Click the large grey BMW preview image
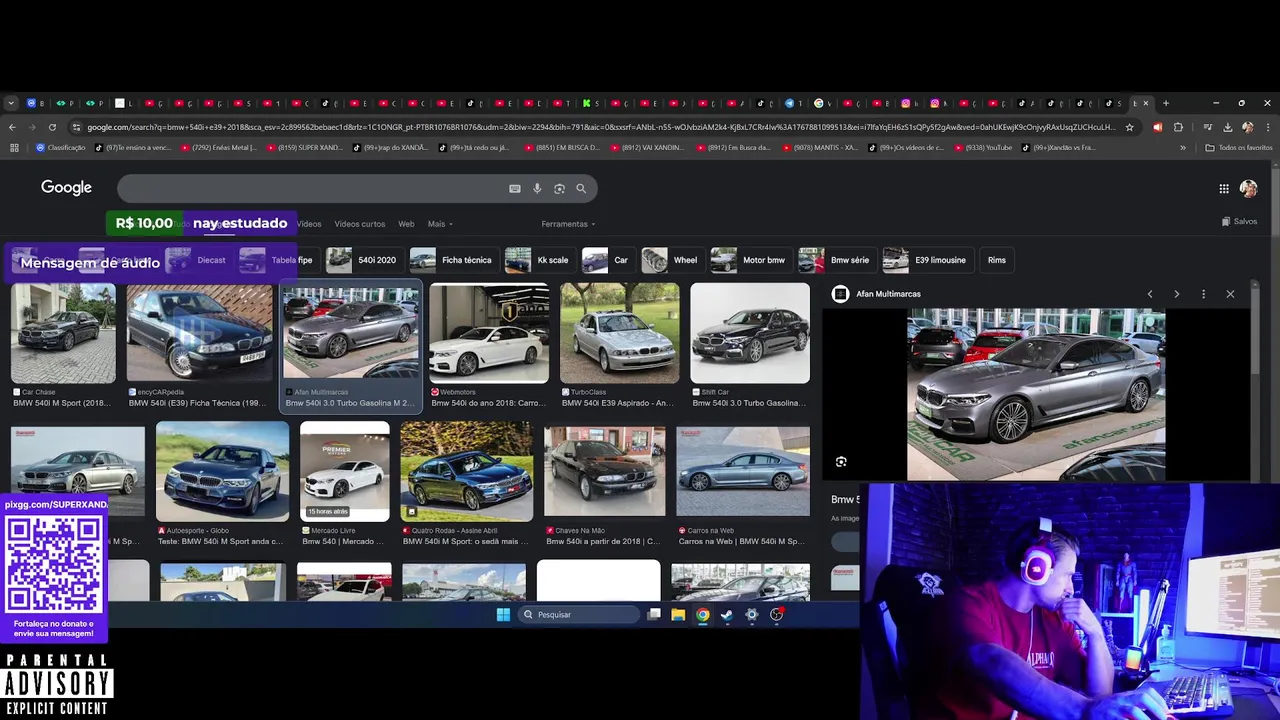Viewport: 1280px width, 720px height. 1036,395
